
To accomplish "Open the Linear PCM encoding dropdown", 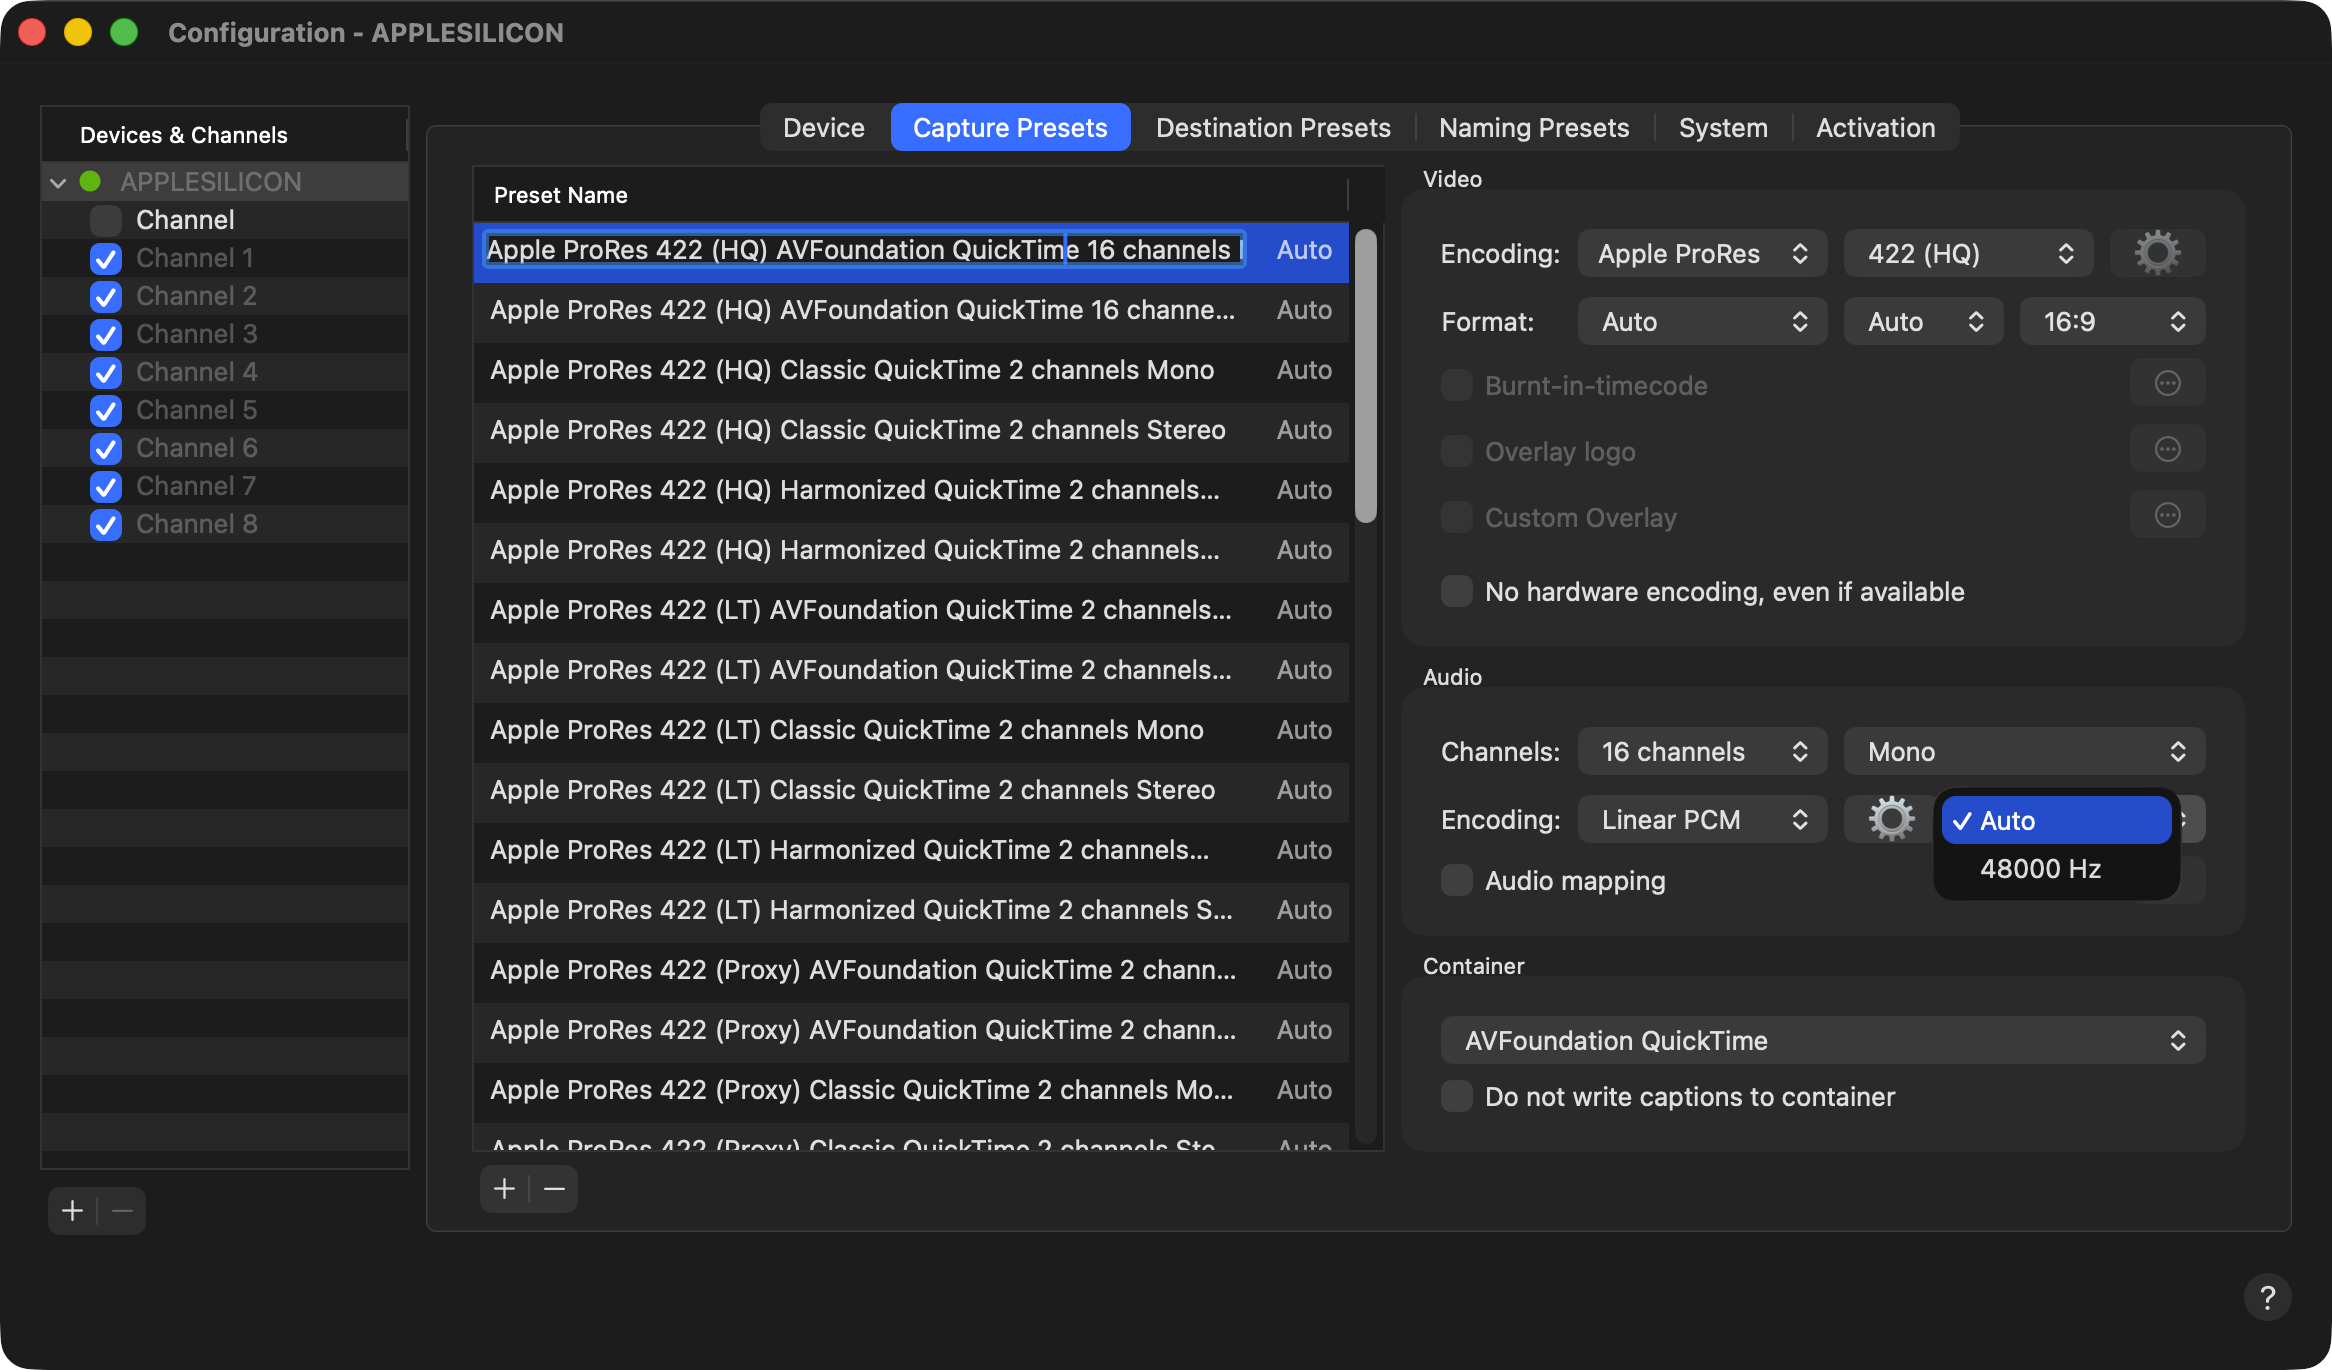I will tap(1702, 820).
